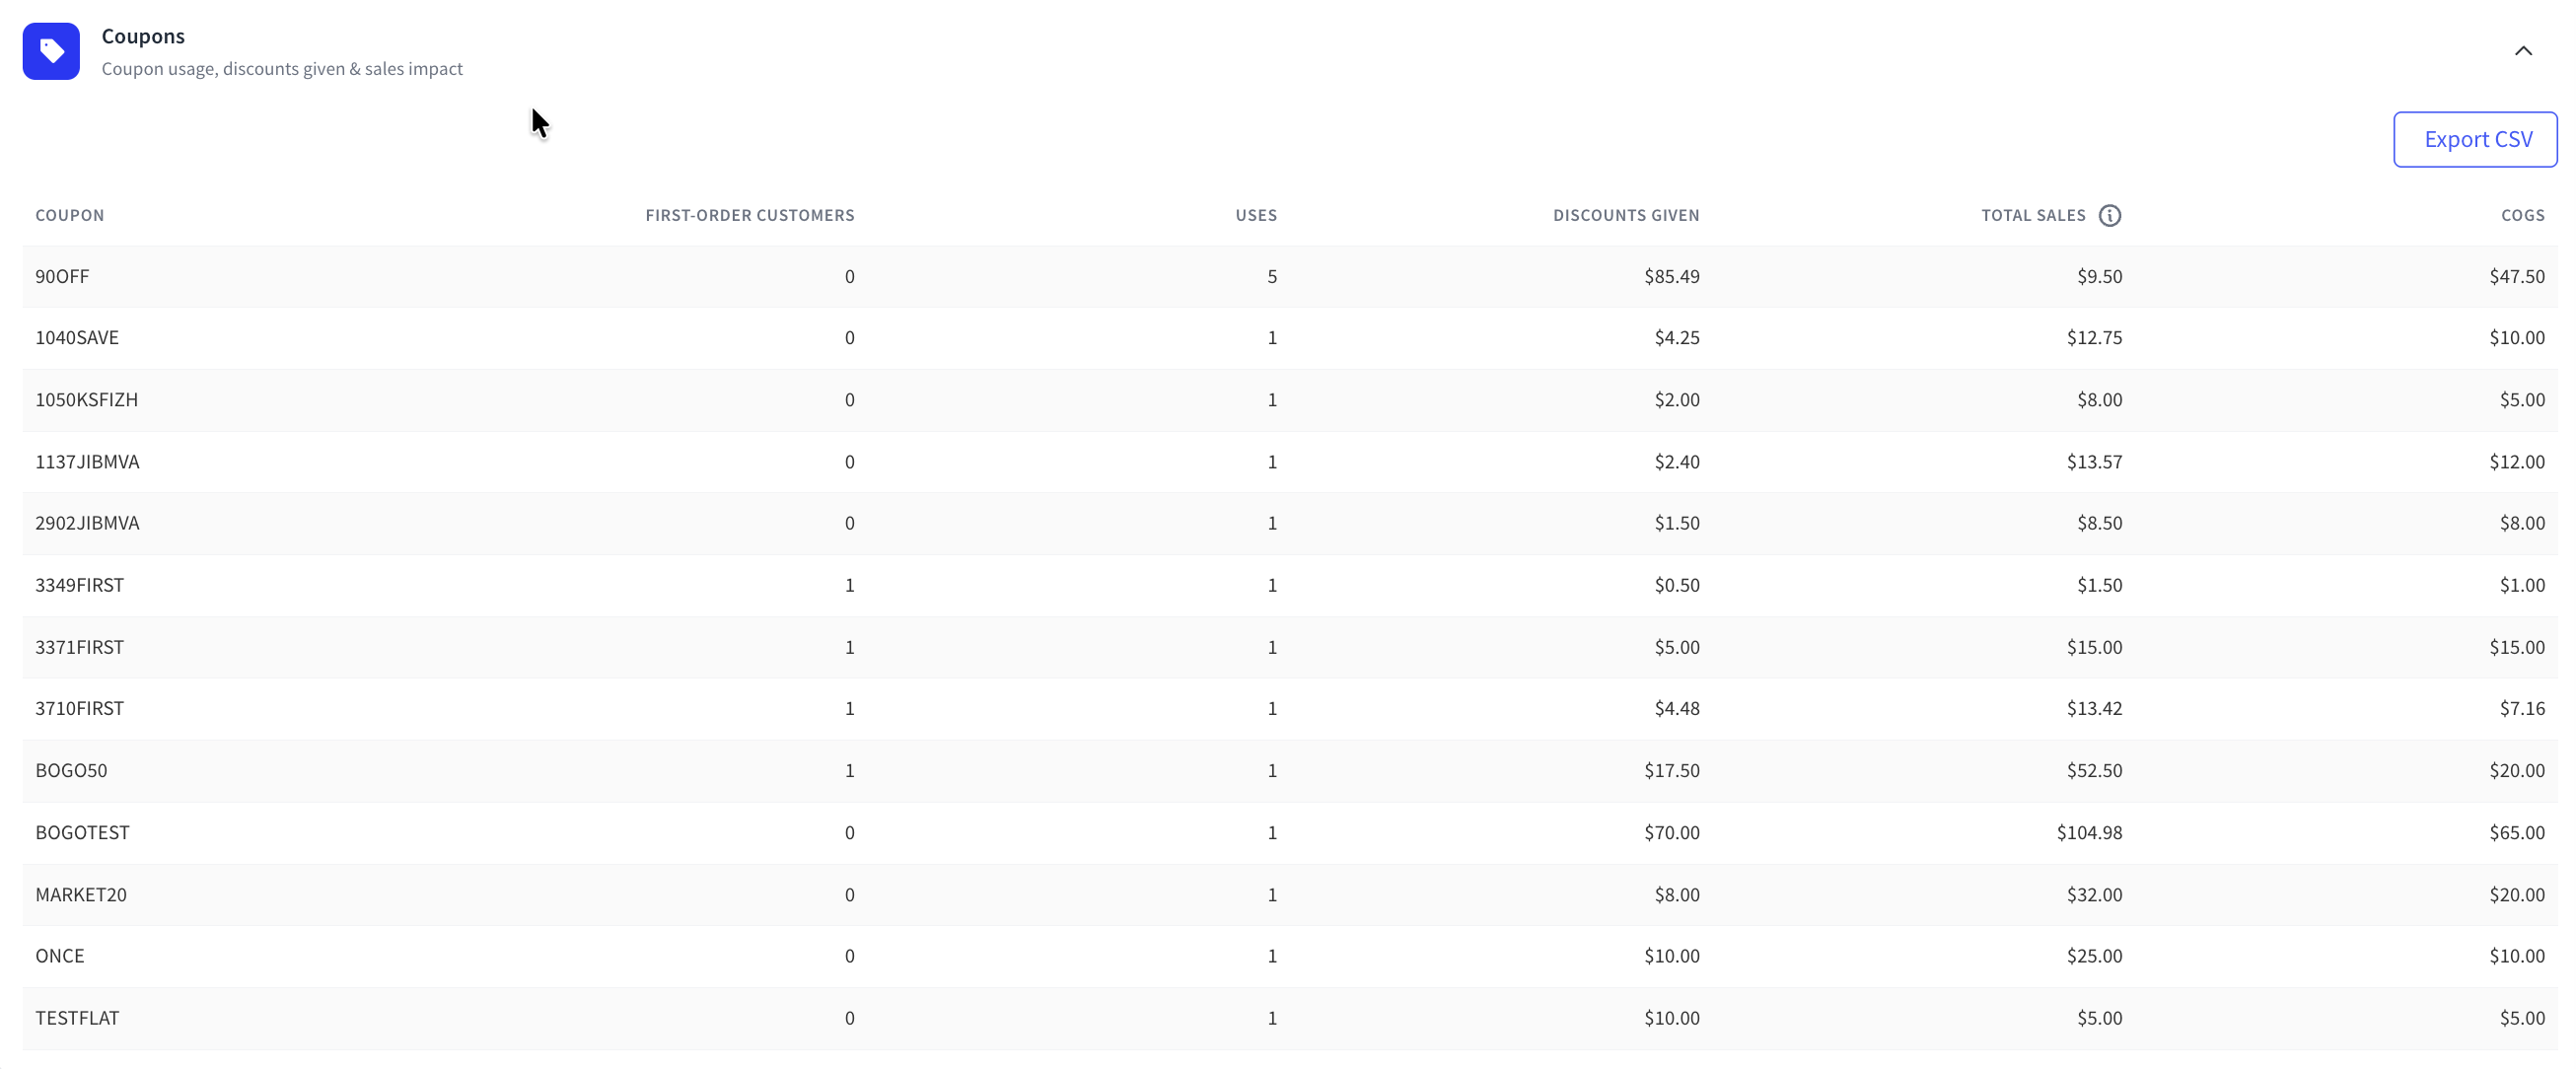Viewport: 2576px width, 1069px height.
Task: Click the $104.98 total sales value
Action: (2089, 832)
